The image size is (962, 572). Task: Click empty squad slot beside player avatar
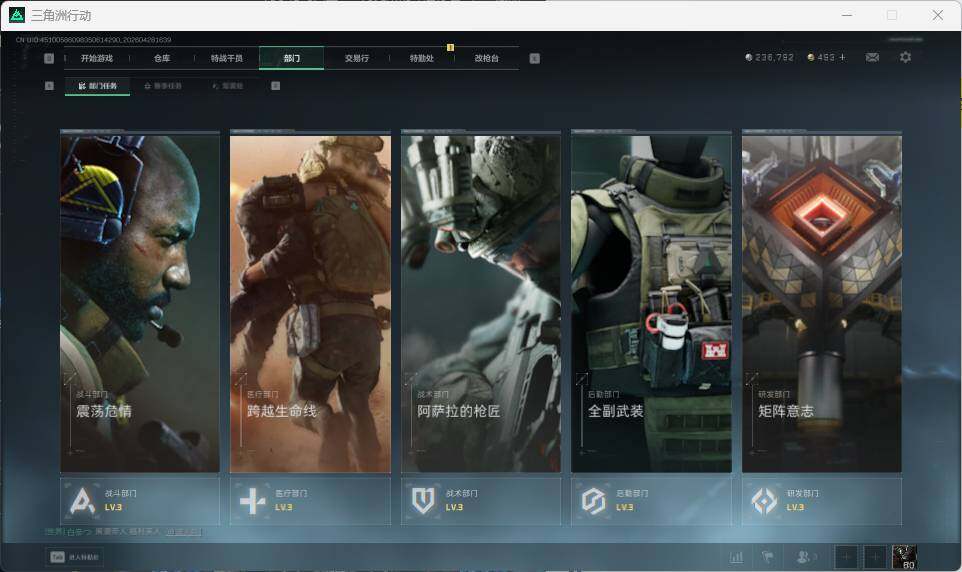[875, 557]
